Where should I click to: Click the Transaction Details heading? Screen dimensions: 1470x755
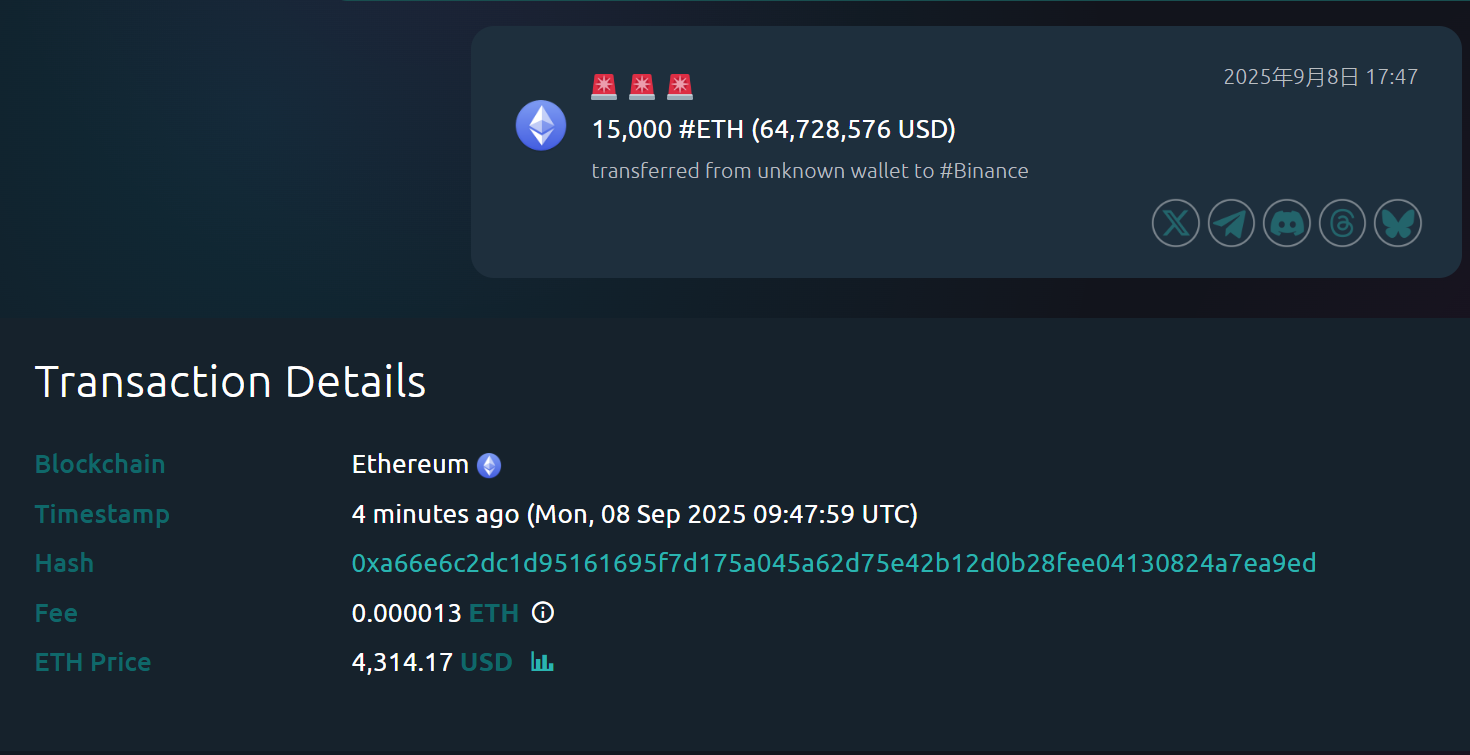(230, 381)
